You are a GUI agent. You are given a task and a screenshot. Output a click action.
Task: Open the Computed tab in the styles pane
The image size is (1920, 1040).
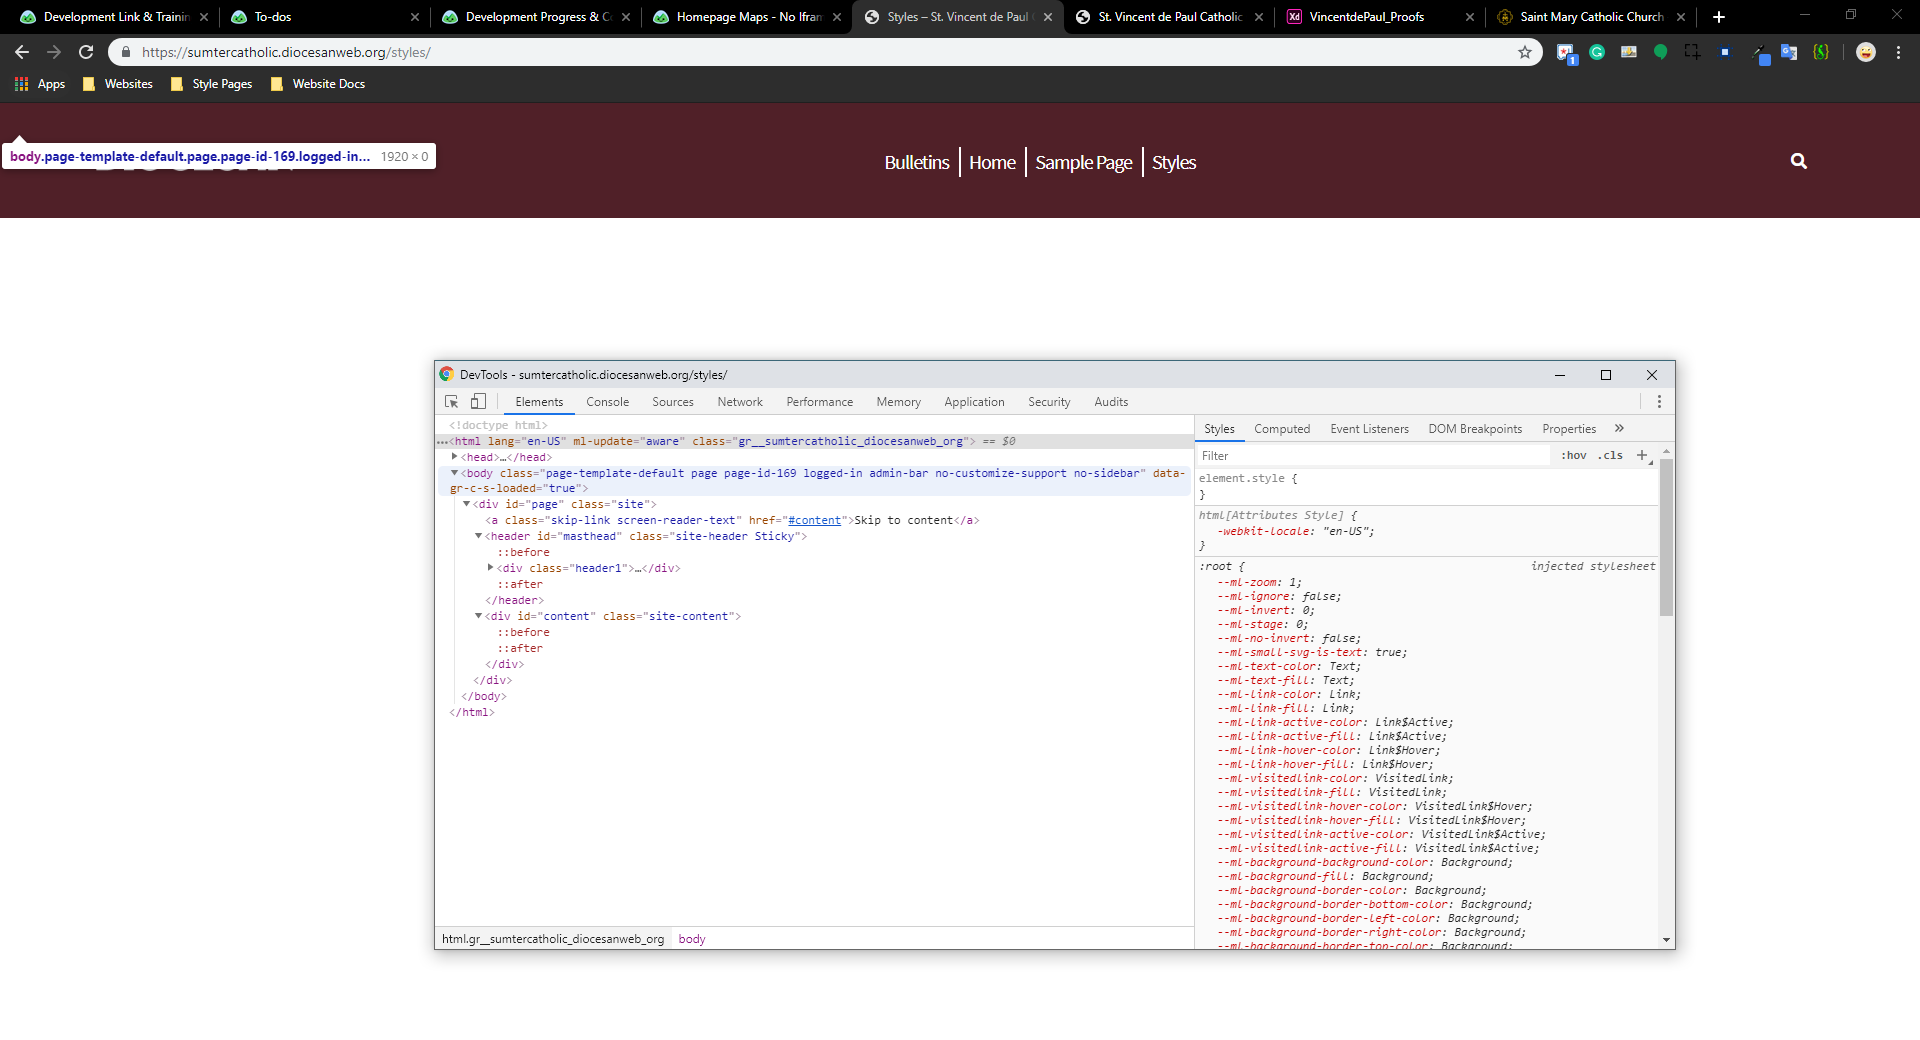[1281, 429]
